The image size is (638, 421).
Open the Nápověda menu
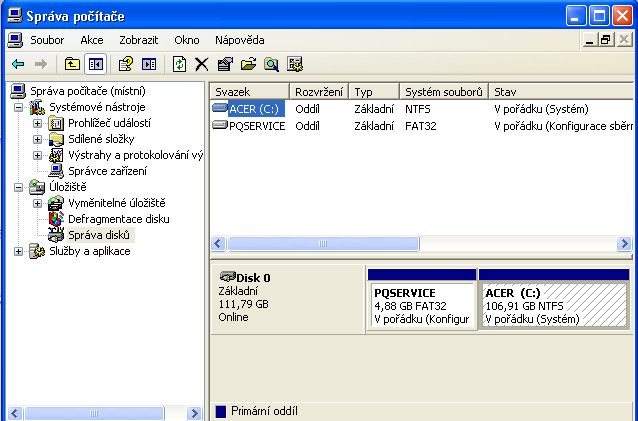click(240, 40)
